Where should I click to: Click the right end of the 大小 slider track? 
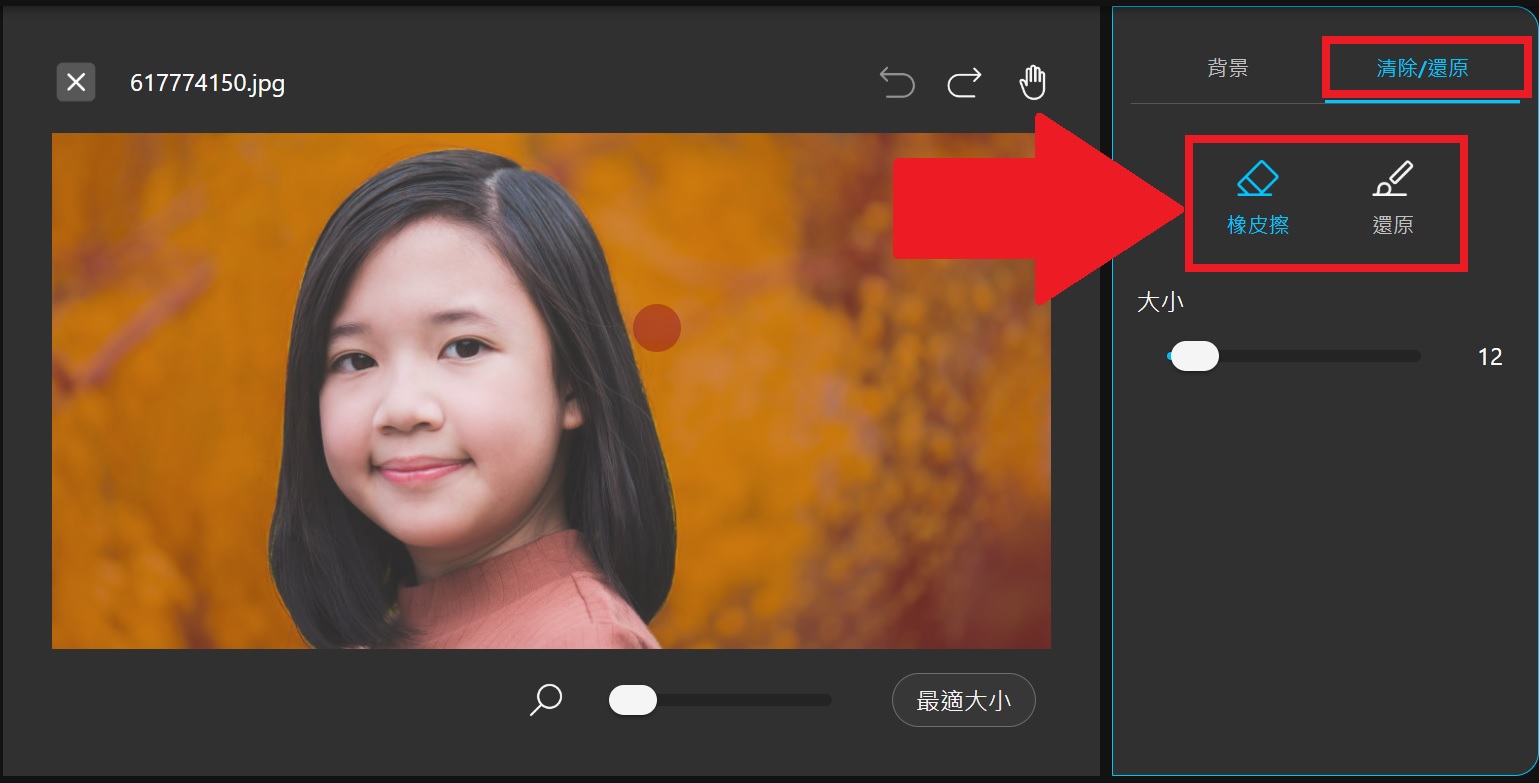pyautogui.click(x=1418, y=356)
